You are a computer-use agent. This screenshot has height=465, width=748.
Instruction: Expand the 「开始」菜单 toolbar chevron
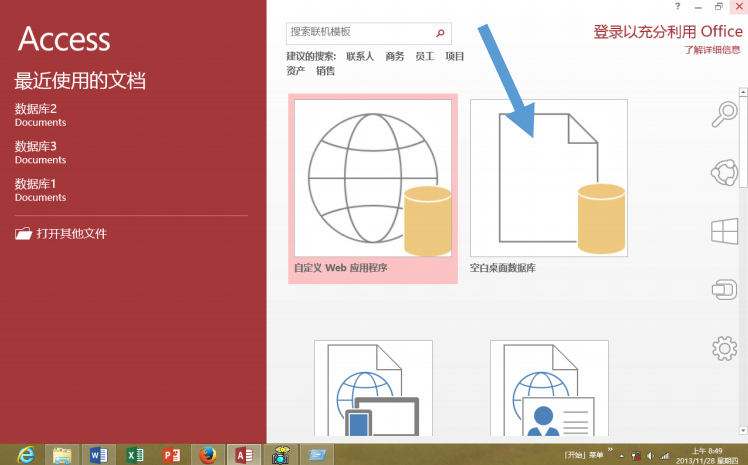[x=610, y=449]
